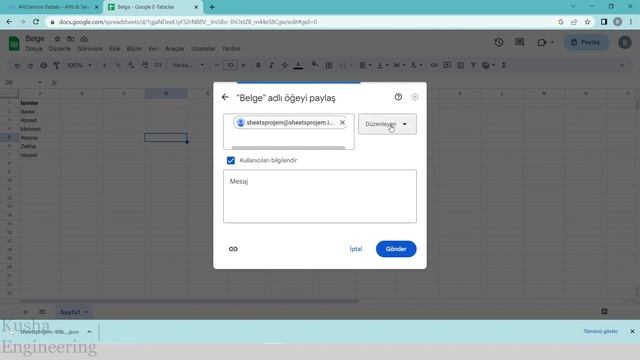The width and height of the screenshot is (640, 360).
Task: Expand the downloaded json file options
Action: [89, 332]
